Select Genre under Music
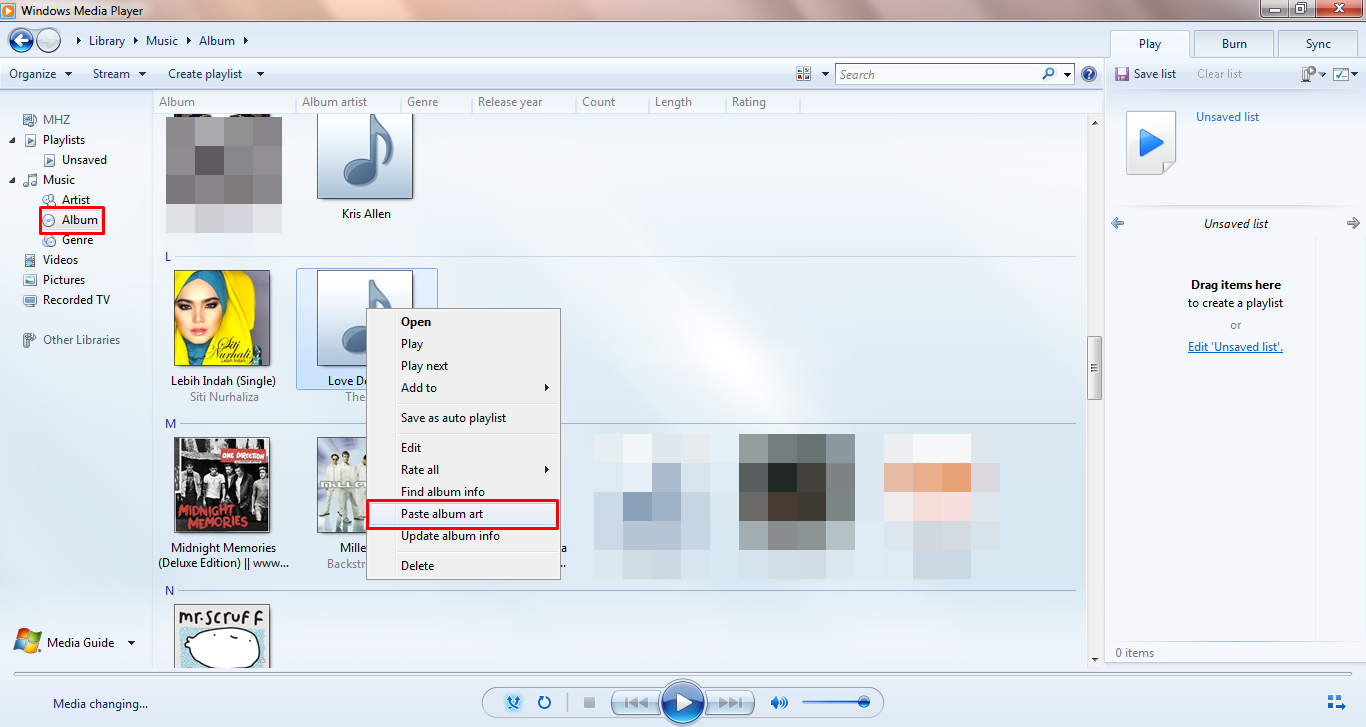This screenshot has height=727, width=1366. (x=77, y=240)
